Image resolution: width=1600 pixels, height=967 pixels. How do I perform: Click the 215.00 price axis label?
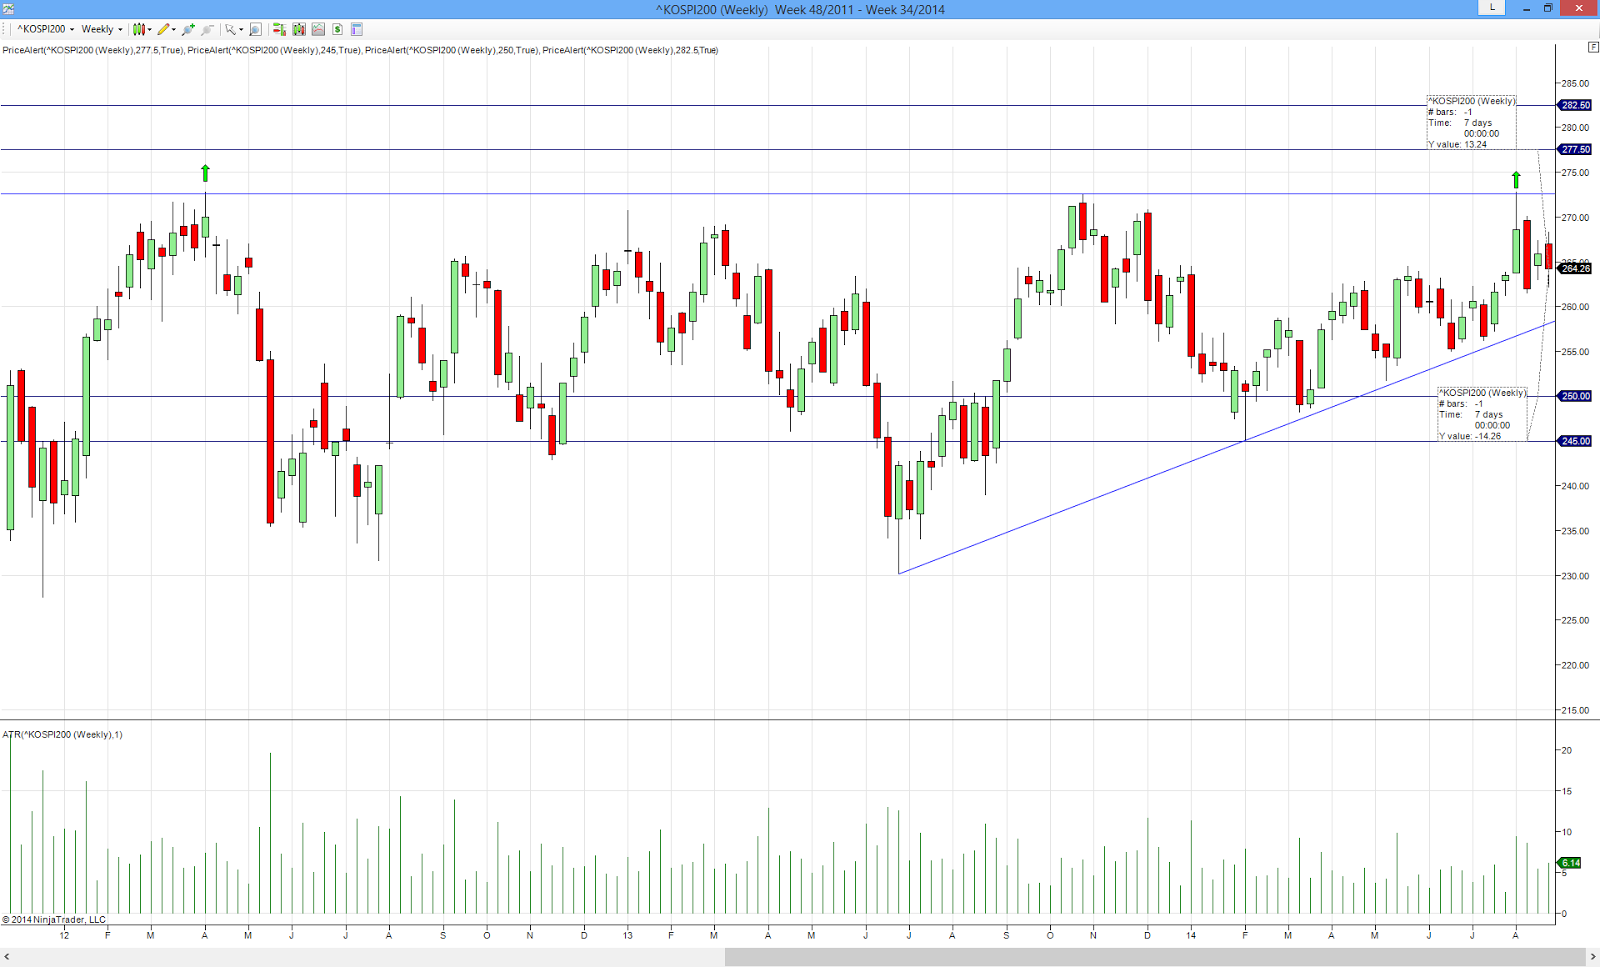pos(1575,711)
